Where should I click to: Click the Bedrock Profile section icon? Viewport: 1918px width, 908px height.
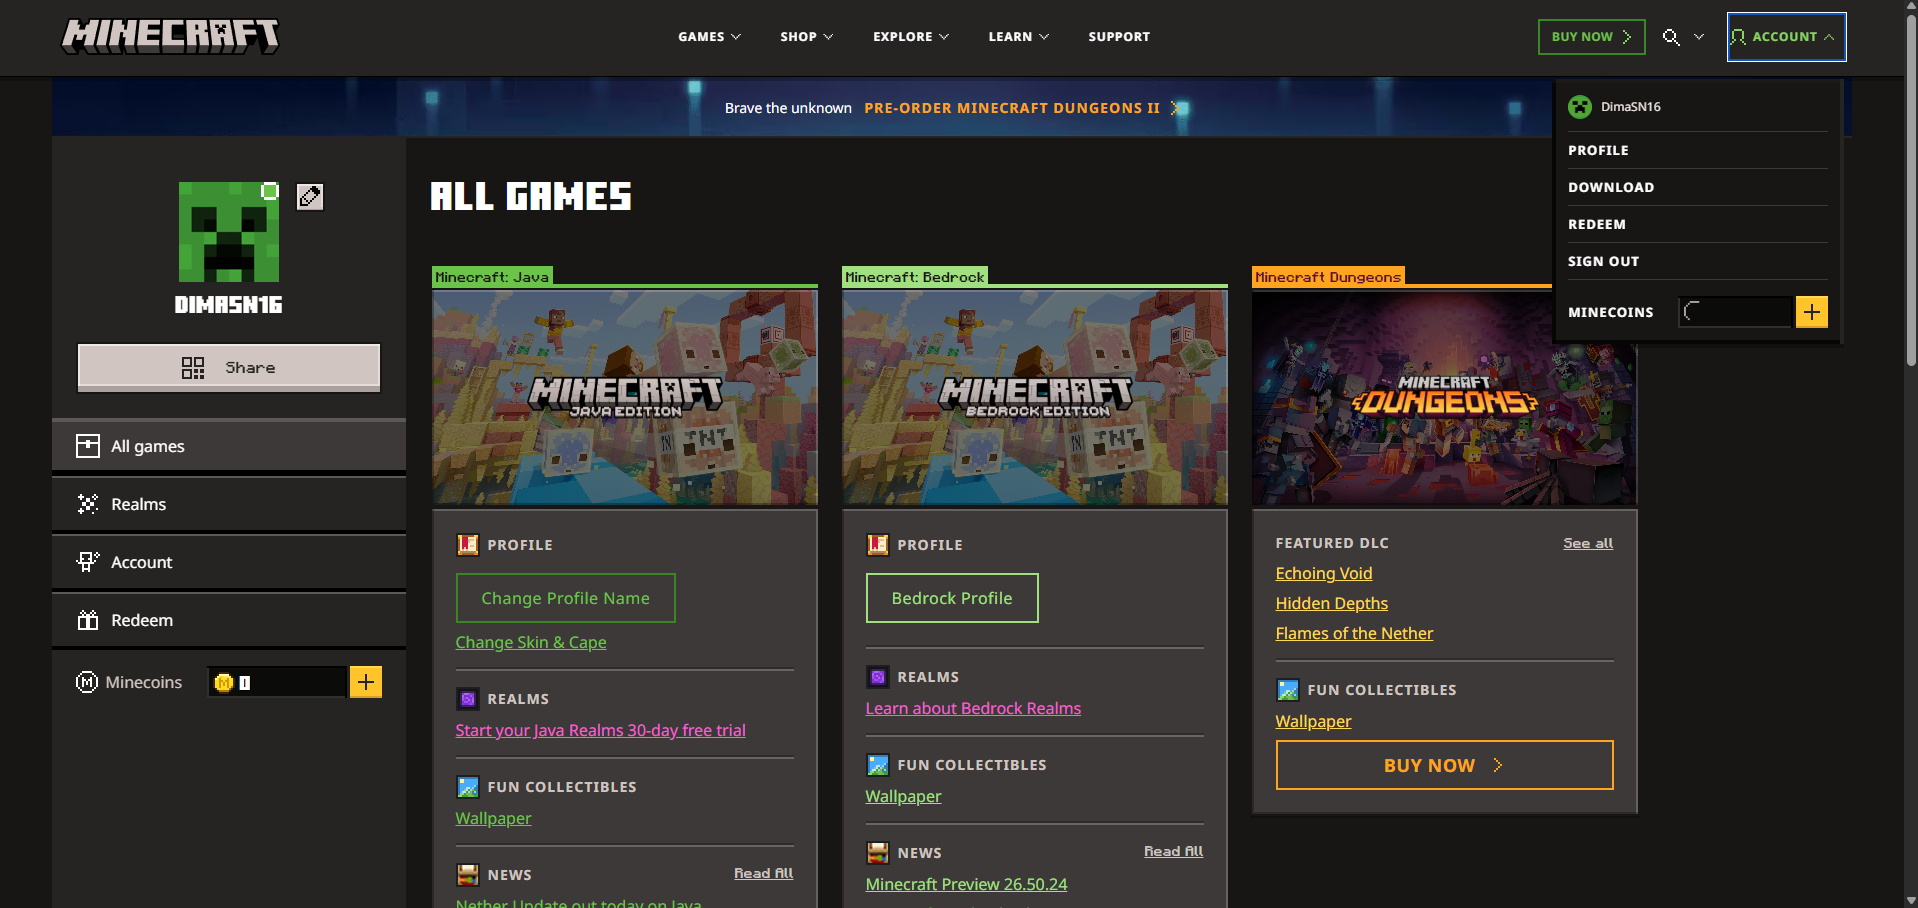(x=877, y=545)
